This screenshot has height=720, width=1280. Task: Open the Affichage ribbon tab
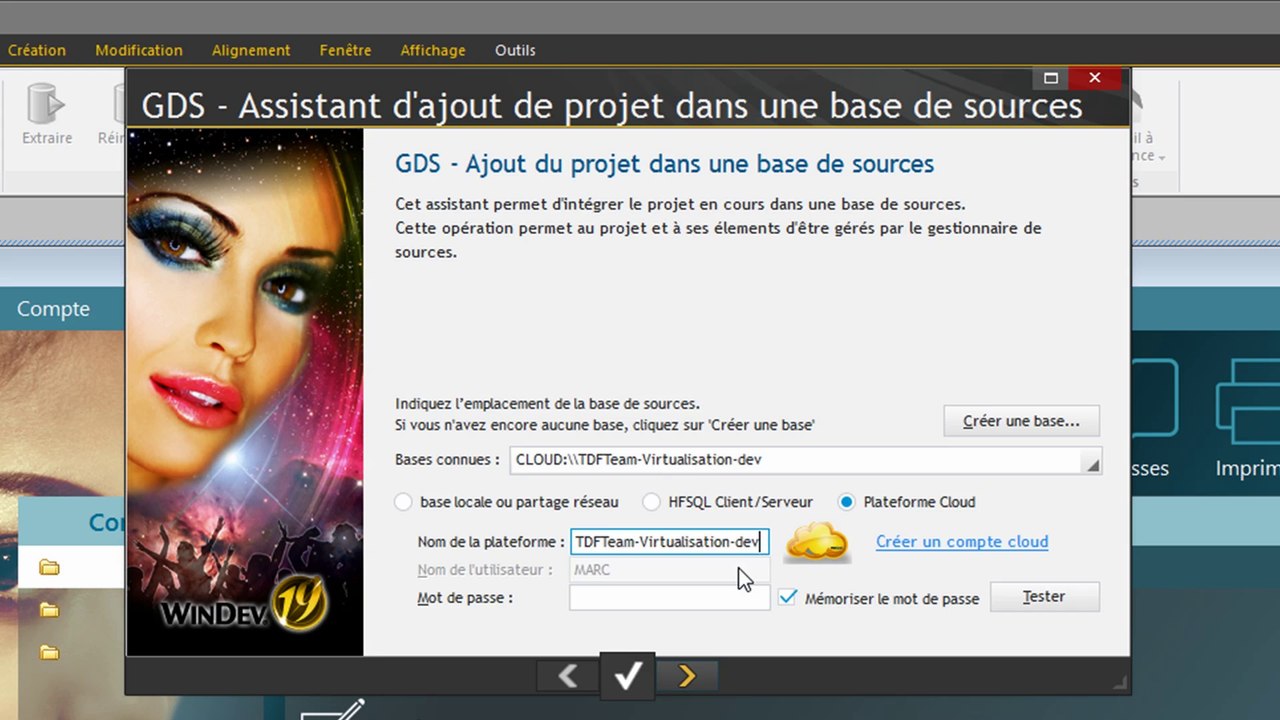pos(433,50)
